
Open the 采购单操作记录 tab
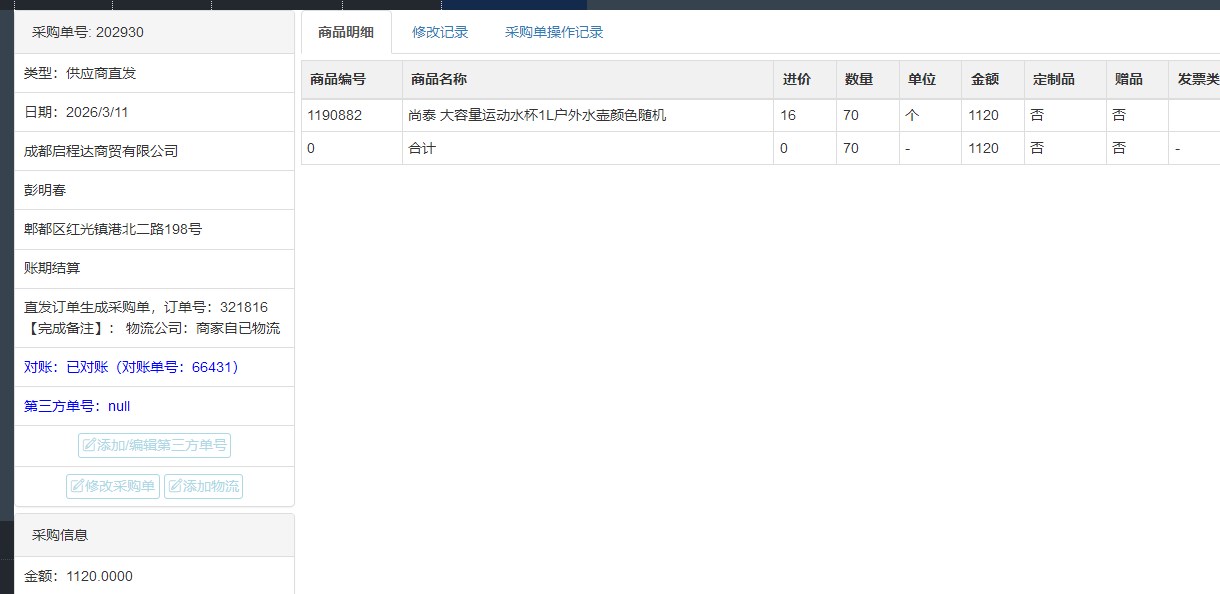[554, 32]
